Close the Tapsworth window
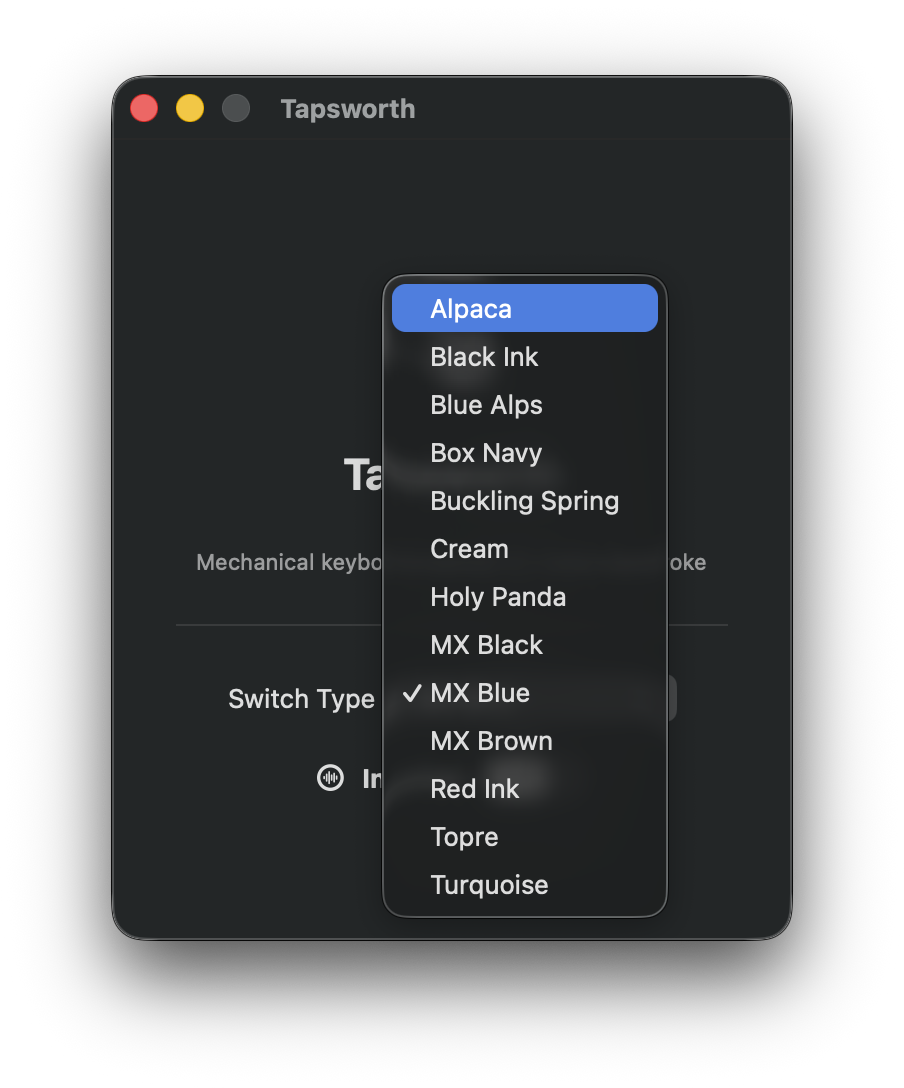The image size is (904, 1088). point(144,108)
